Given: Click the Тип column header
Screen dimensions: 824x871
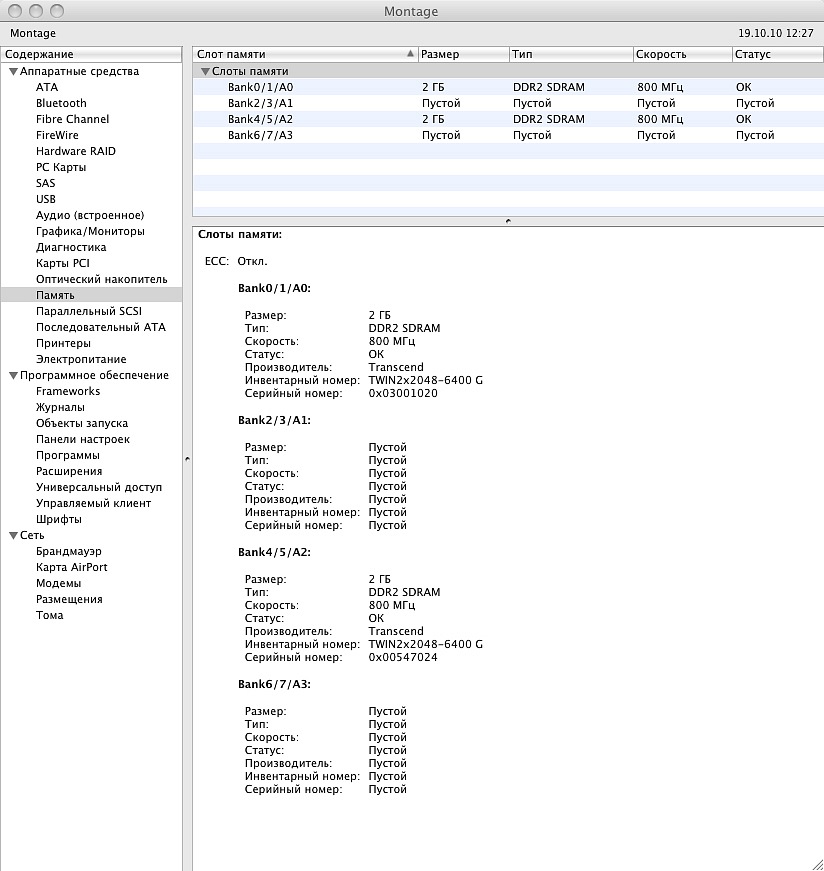Looking at the screenshot, I should pyautogui.click(x=571, y=54).
